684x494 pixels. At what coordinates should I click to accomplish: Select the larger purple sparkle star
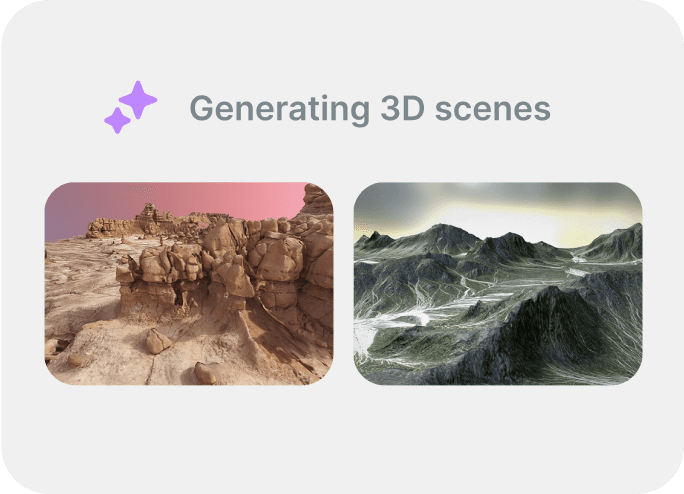click(138, 100)
